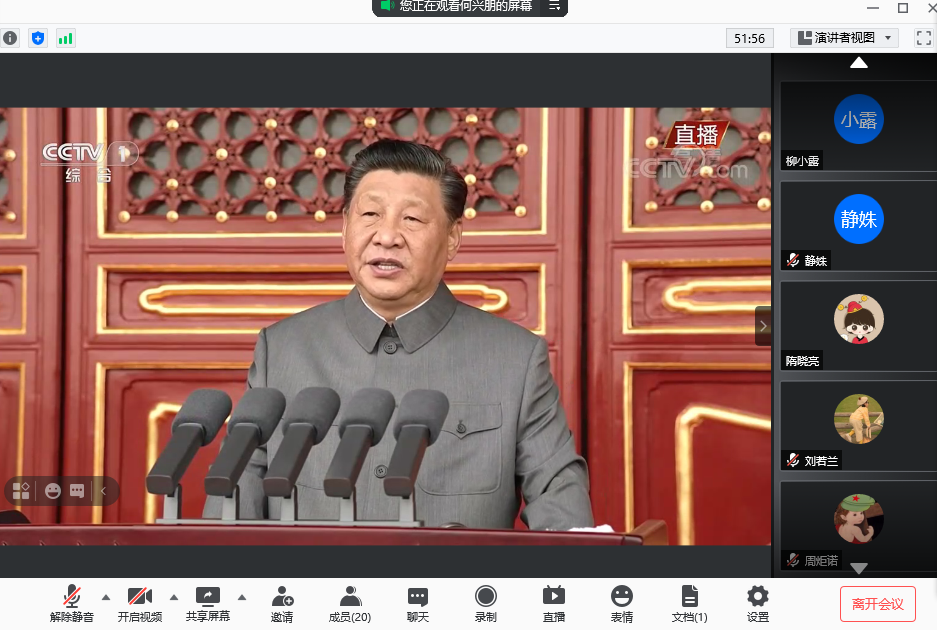Open the 邀请 invite icon
Image resolution: width=937 pixels, height=630 pixels.
coord(282,603)
